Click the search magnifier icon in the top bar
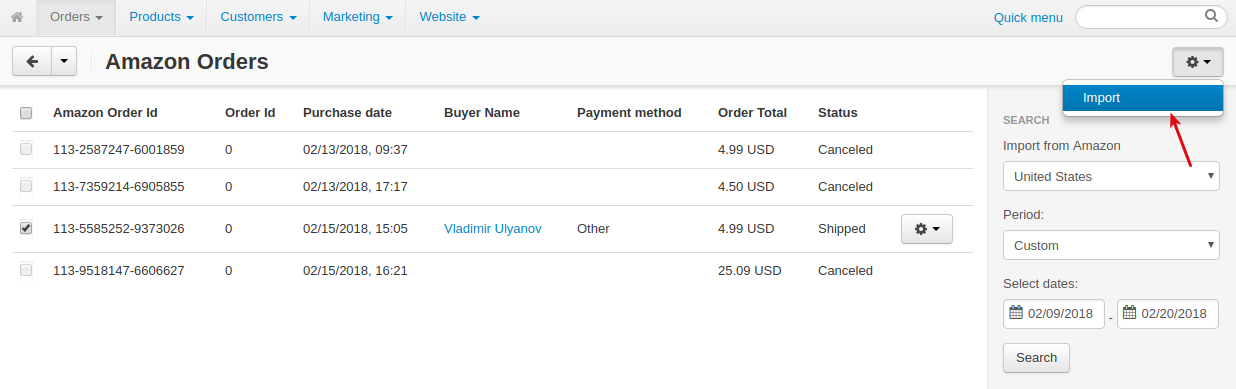Image resolution: width=1236 pixels, height=389 pixels. tap(1211, 16)
